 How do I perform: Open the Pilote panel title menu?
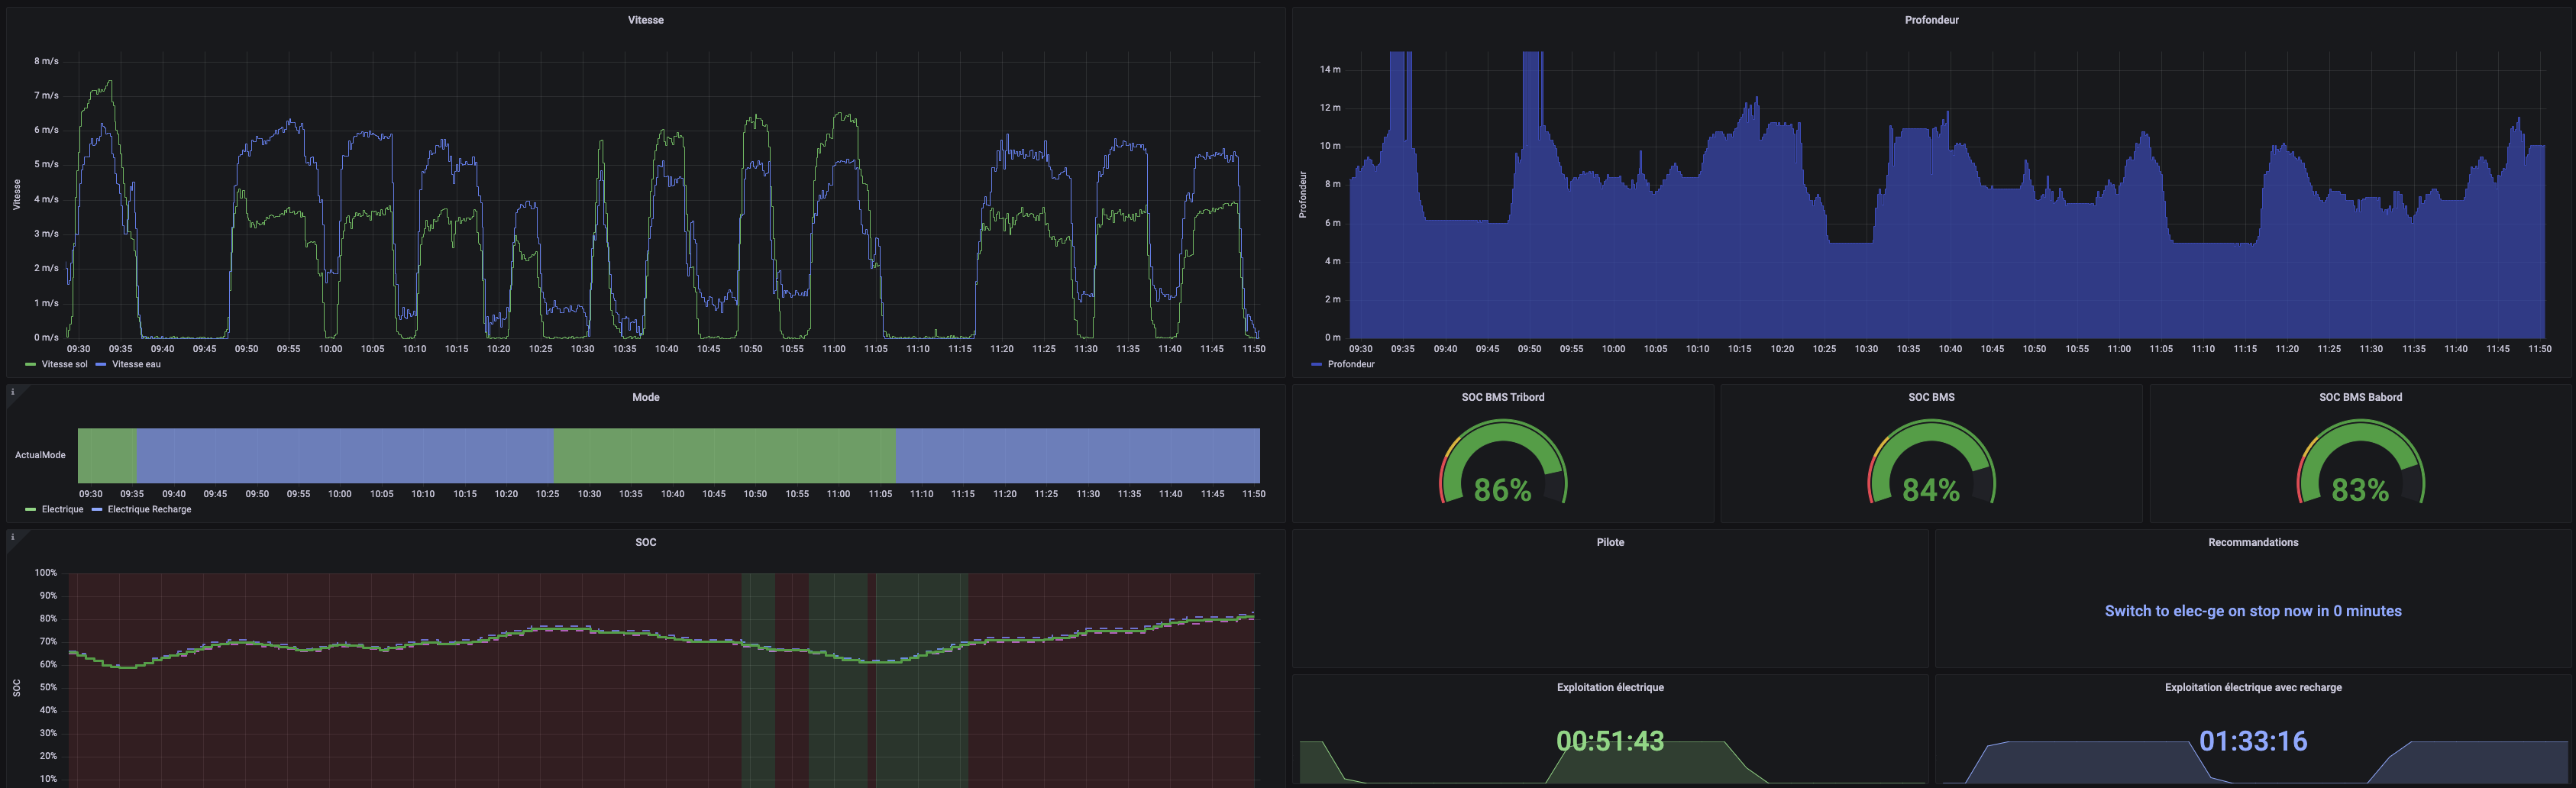(x=1610, y=542)
